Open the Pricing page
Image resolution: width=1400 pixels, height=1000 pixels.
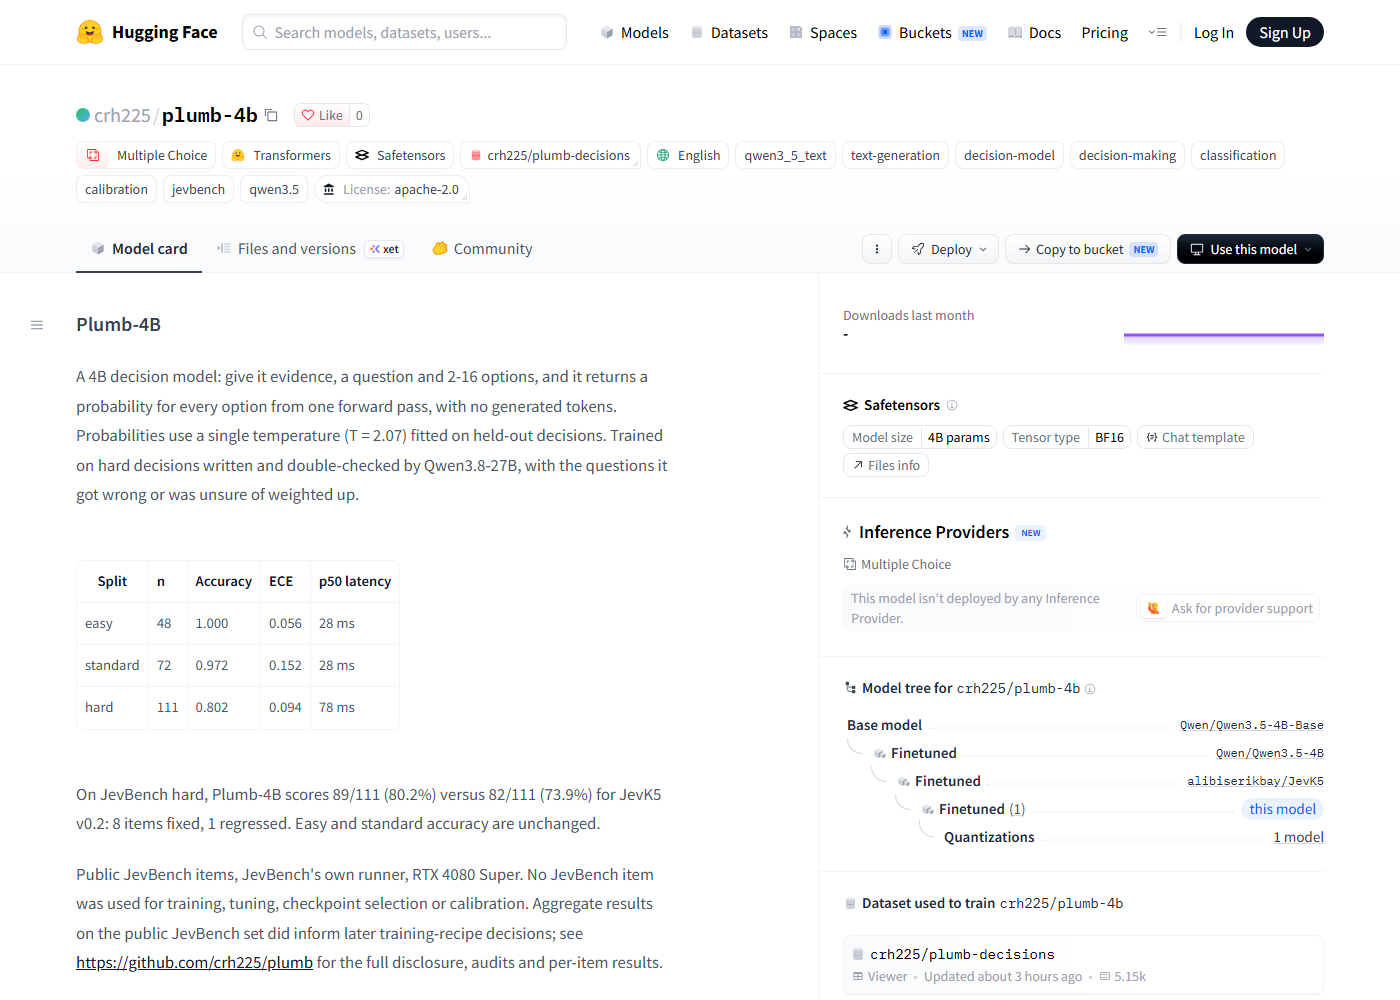[1104, 32]
